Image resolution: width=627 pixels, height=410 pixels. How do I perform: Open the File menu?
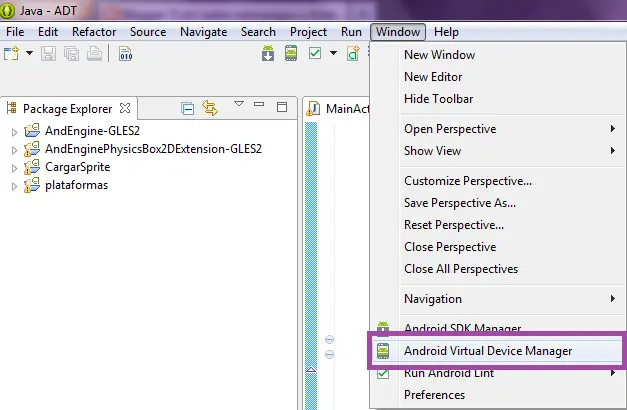pyautogui.click(x=15, y=32)
